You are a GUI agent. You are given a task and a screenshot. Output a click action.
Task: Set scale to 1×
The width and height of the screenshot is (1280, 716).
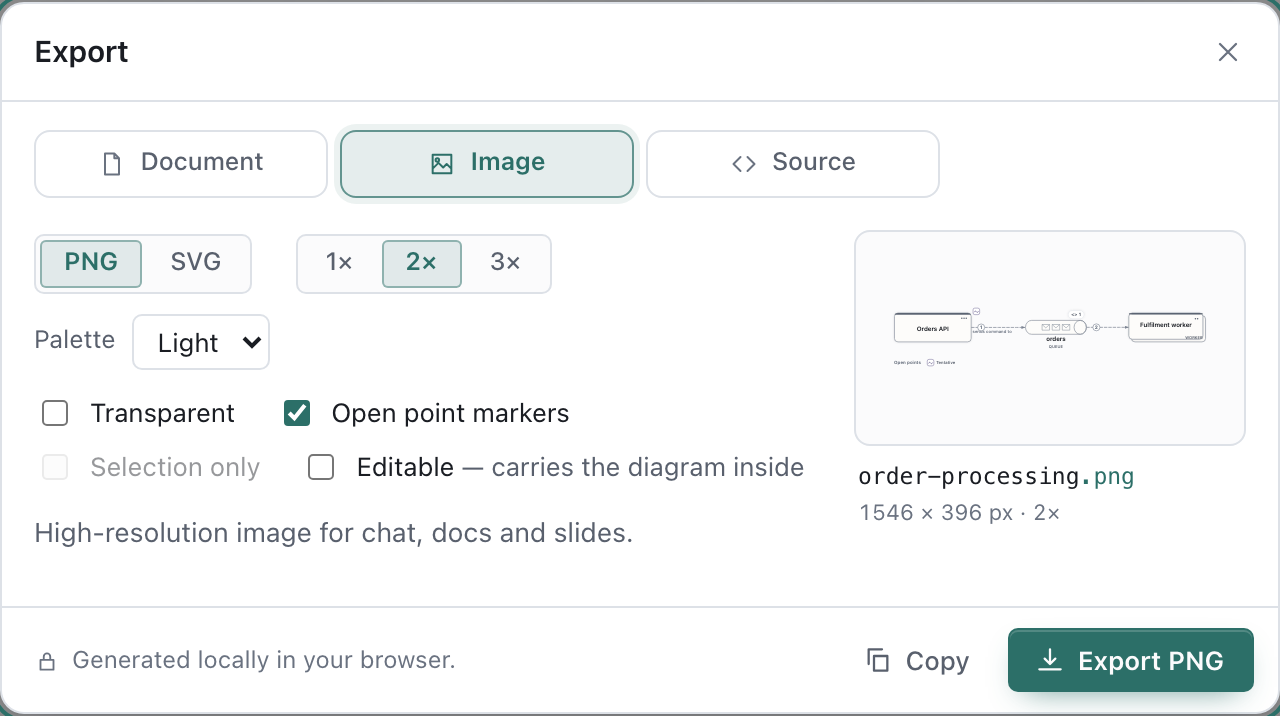339,263
